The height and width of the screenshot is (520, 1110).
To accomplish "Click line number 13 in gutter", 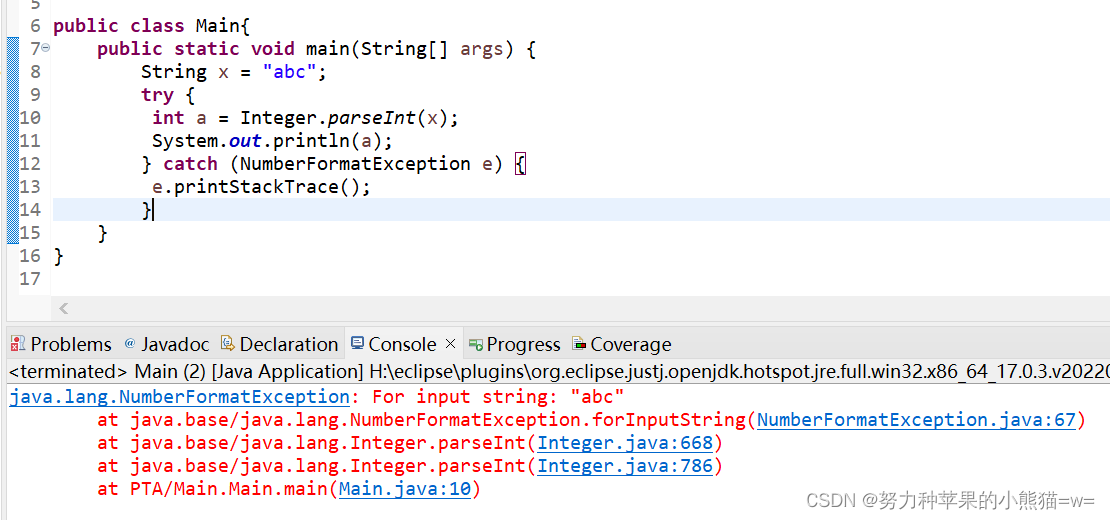I will [30, 187].
